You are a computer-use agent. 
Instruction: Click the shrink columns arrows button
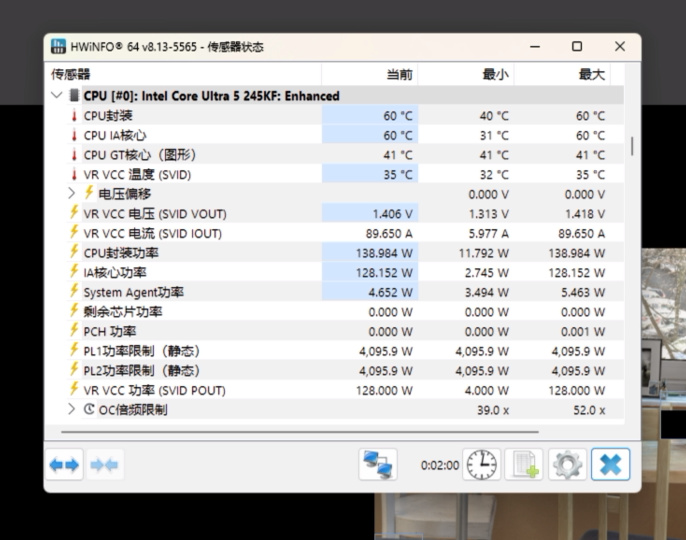105,464
